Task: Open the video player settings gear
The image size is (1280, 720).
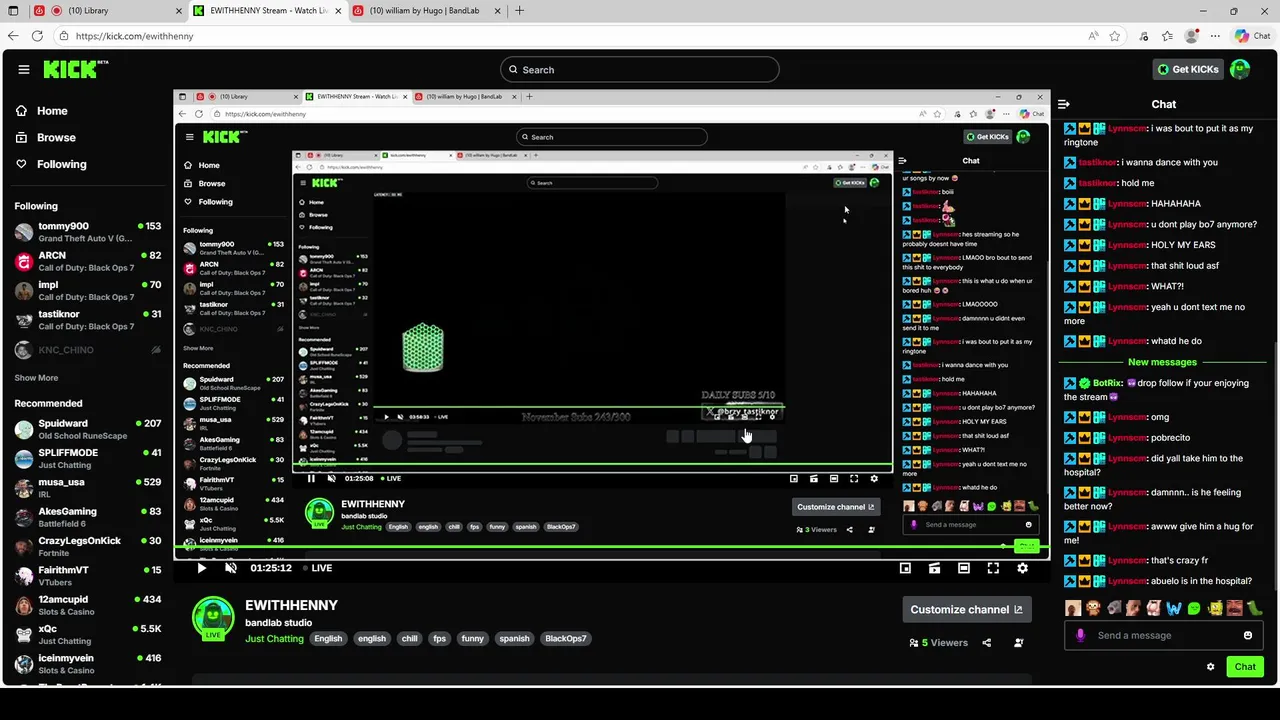Action: (1022, 568)
